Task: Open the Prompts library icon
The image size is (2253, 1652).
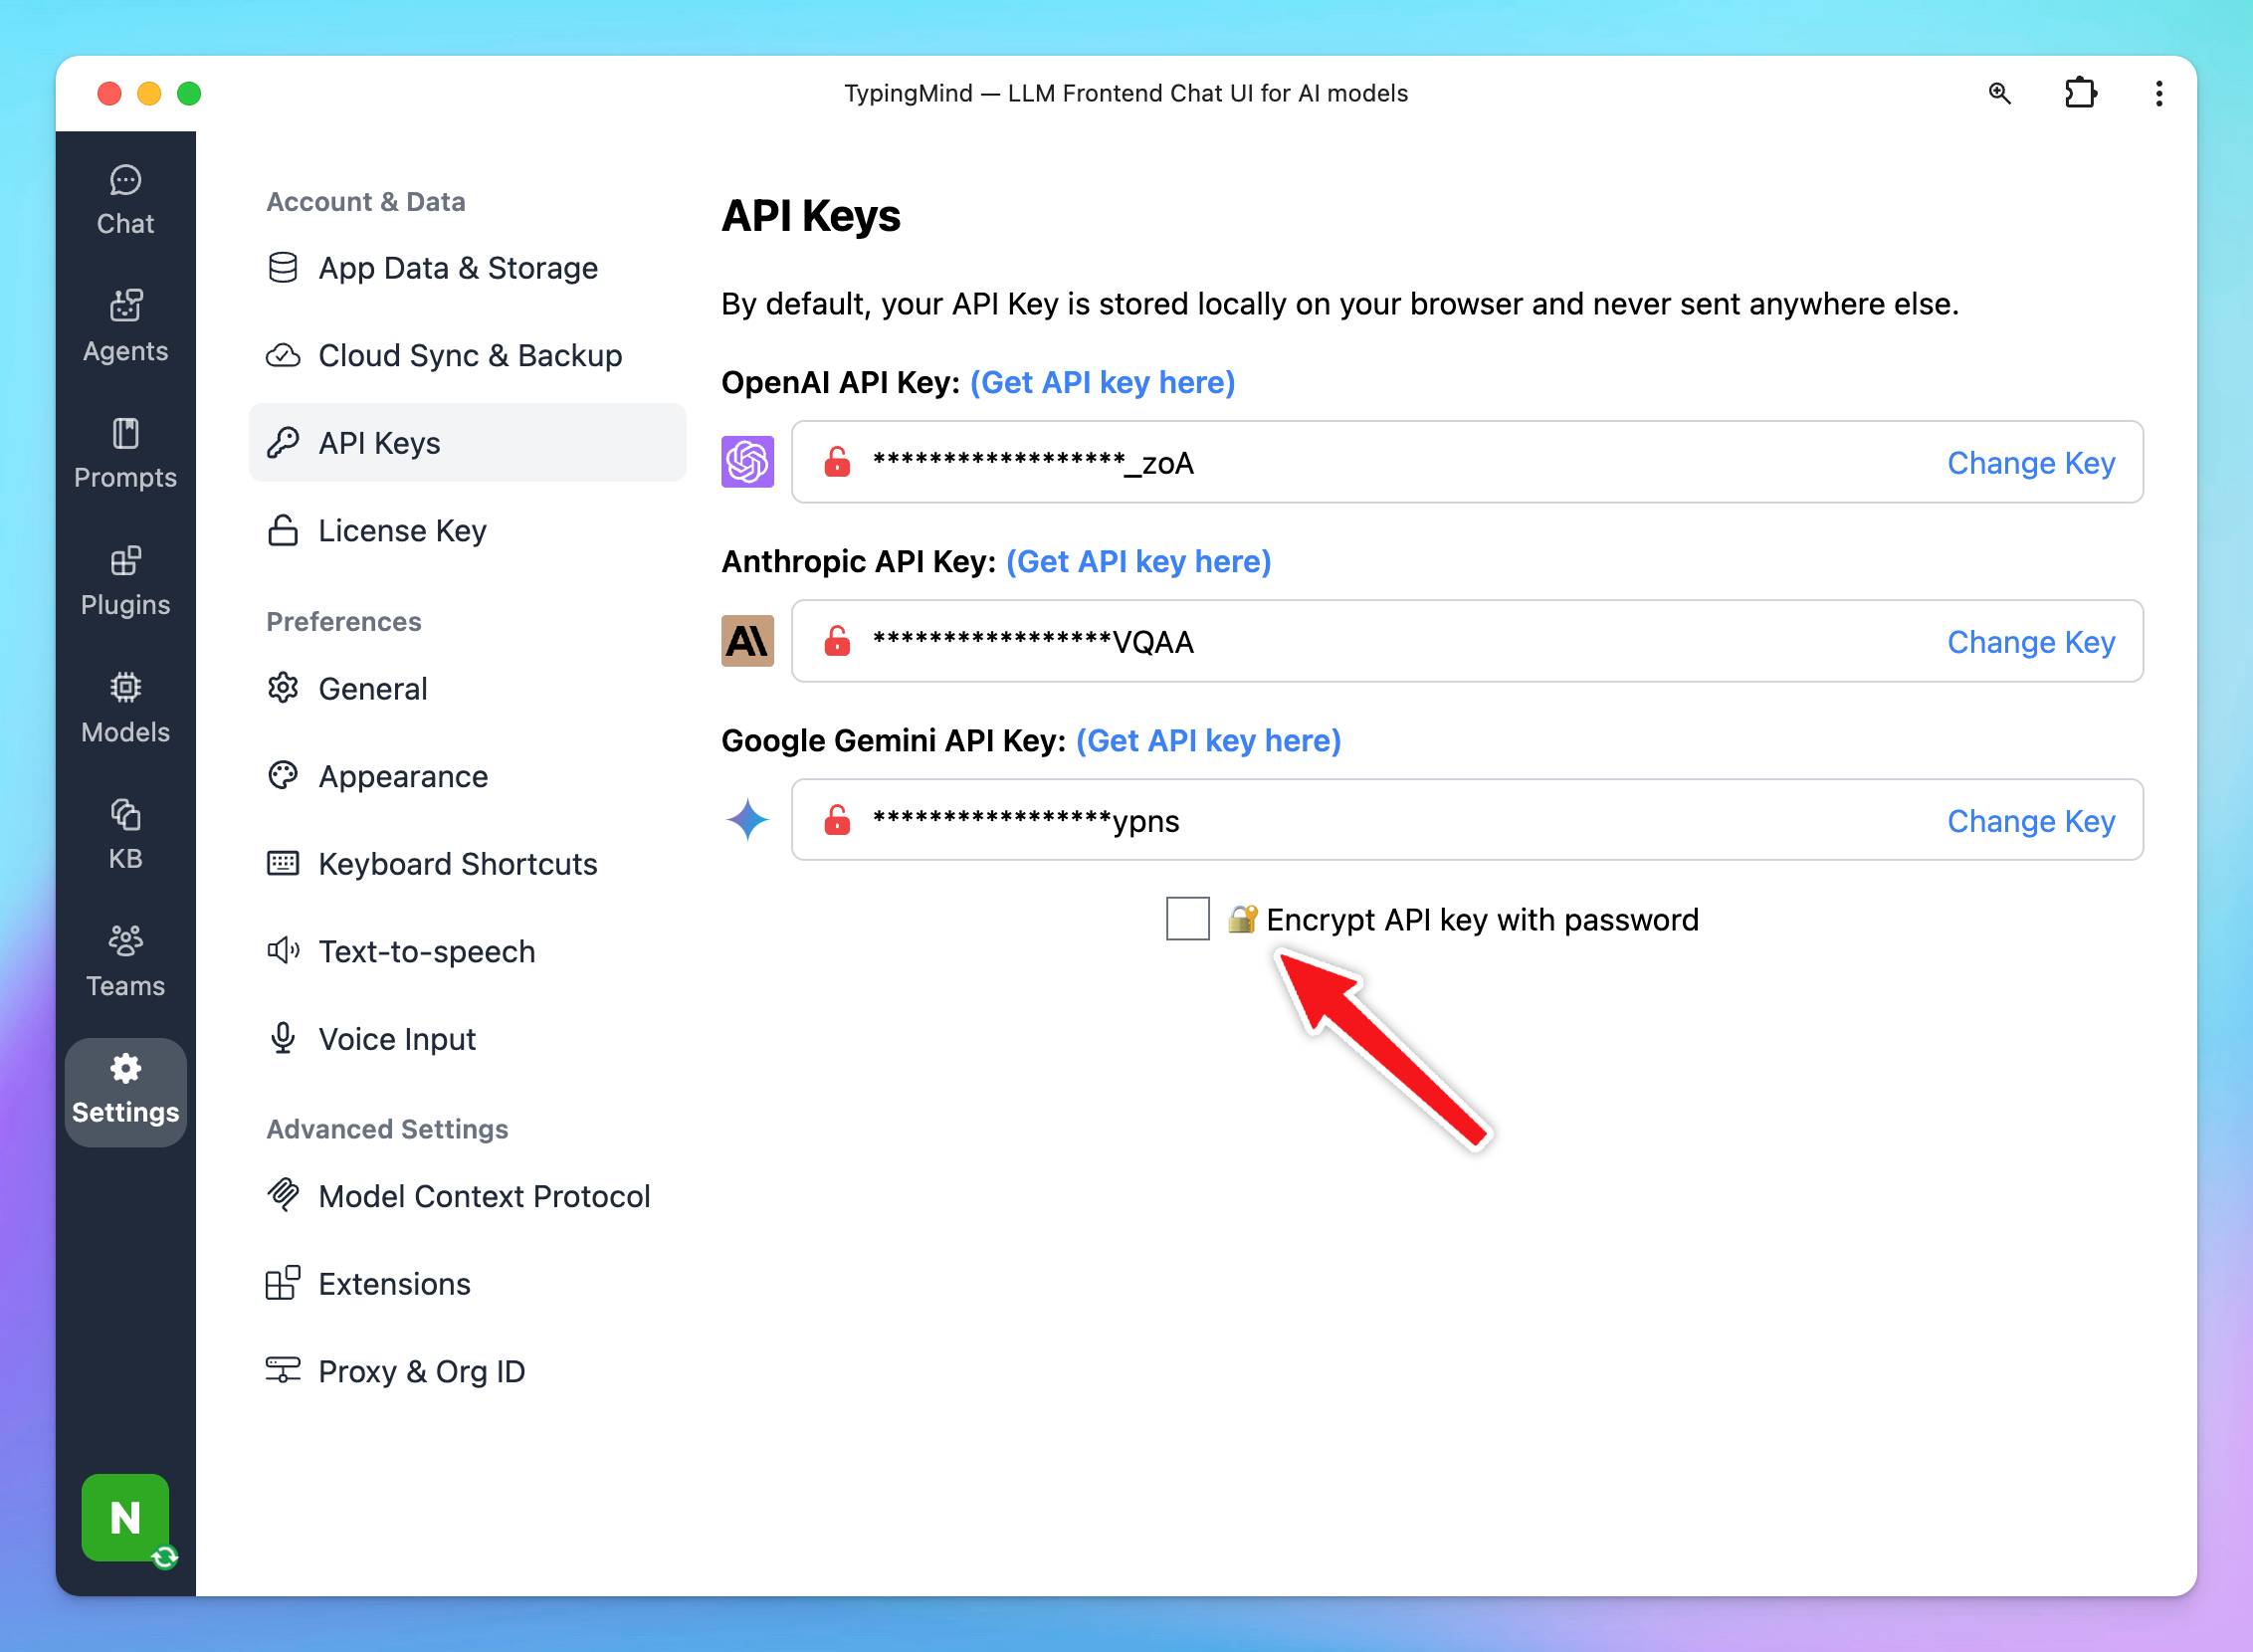Action: 125,453
